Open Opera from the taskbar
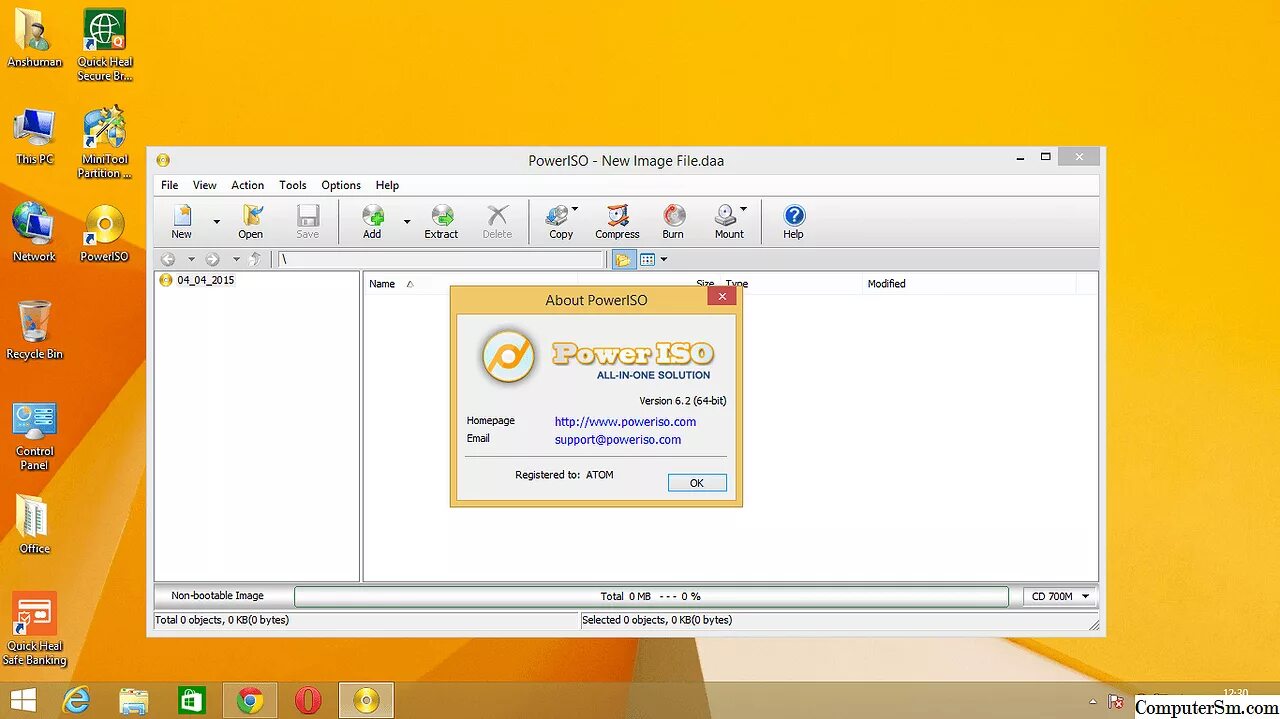 308,700
